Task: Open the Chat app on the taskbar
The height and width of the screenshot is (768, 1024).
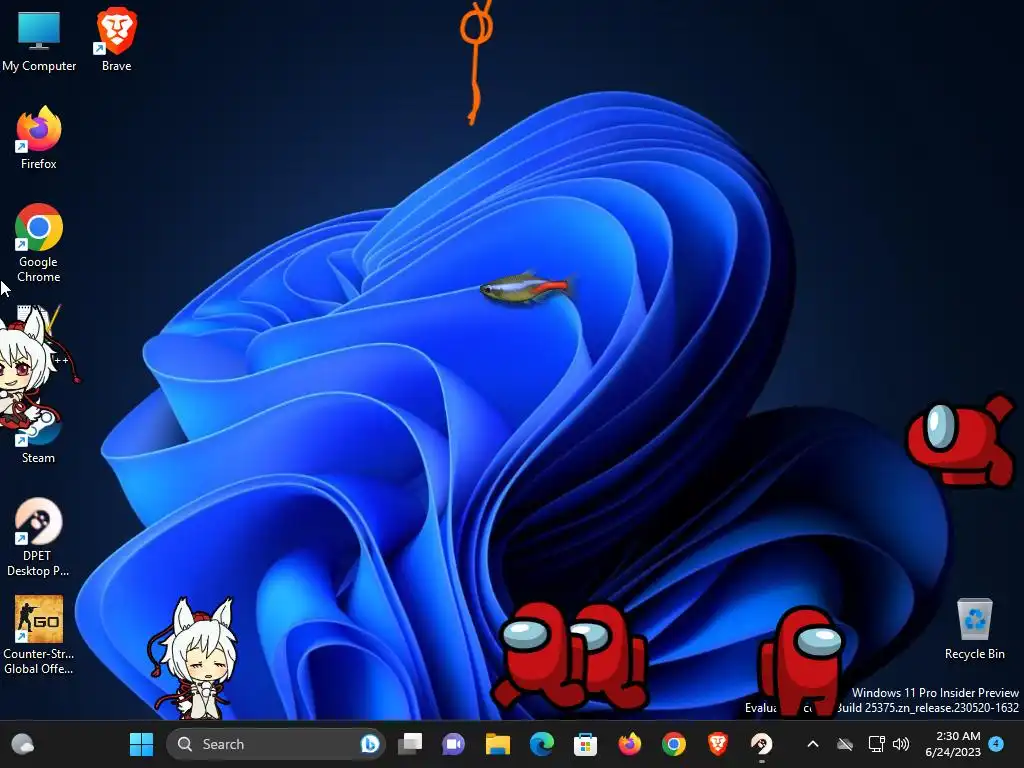Action: [453, 744]
